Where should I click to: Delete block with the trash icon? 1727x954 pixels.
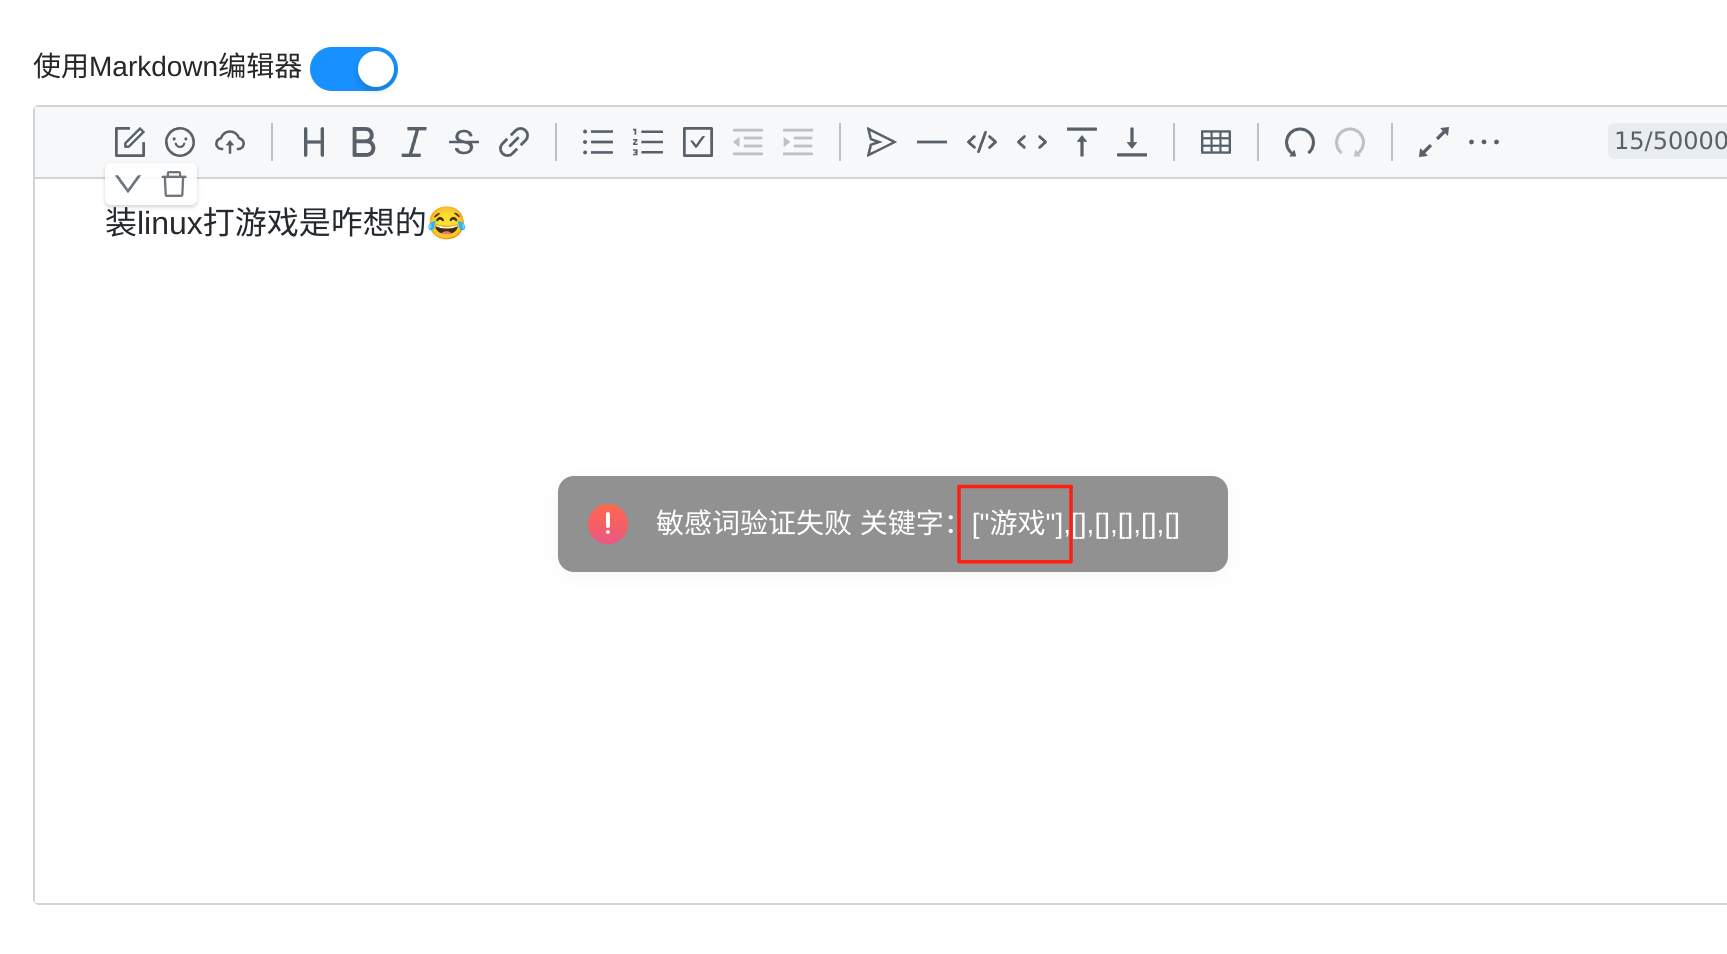[174, 184]
